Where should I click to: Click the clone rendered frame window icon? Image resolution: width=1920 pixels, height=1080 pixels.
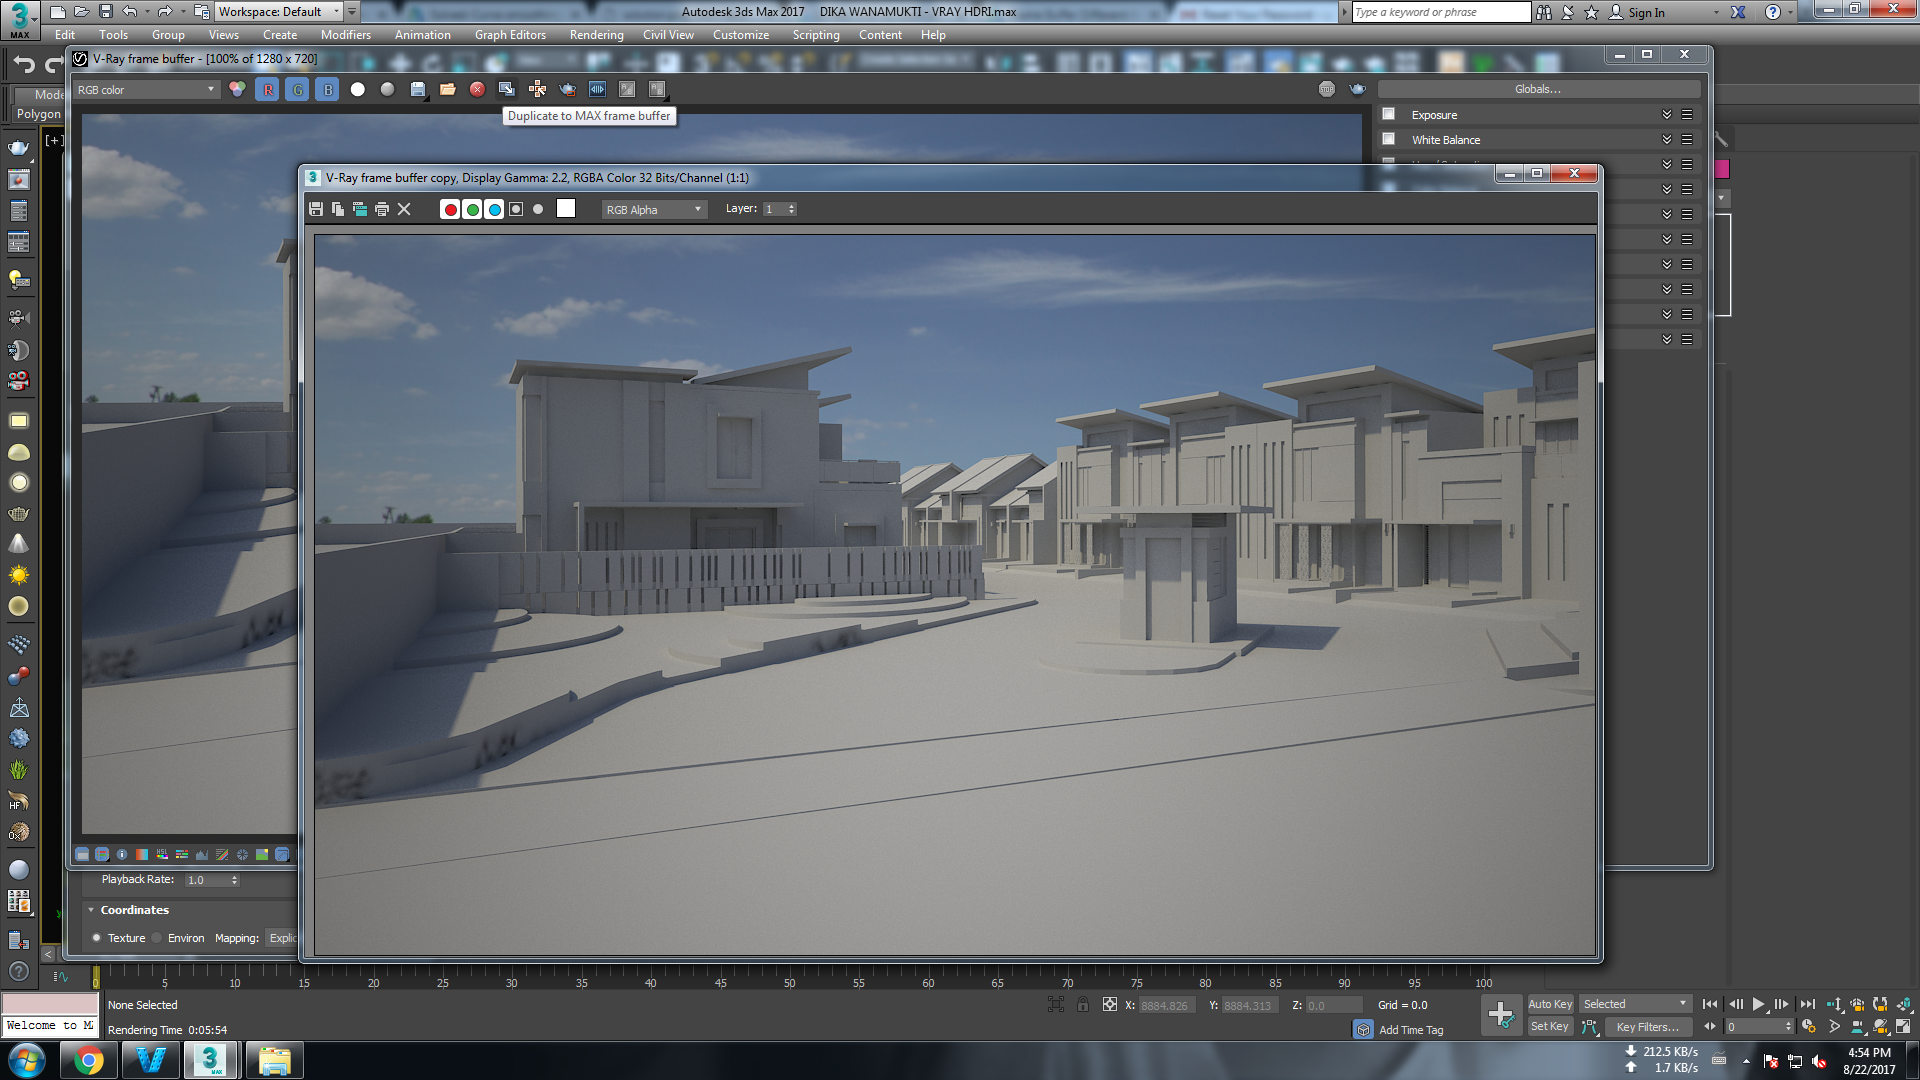[x=360, y=209]
